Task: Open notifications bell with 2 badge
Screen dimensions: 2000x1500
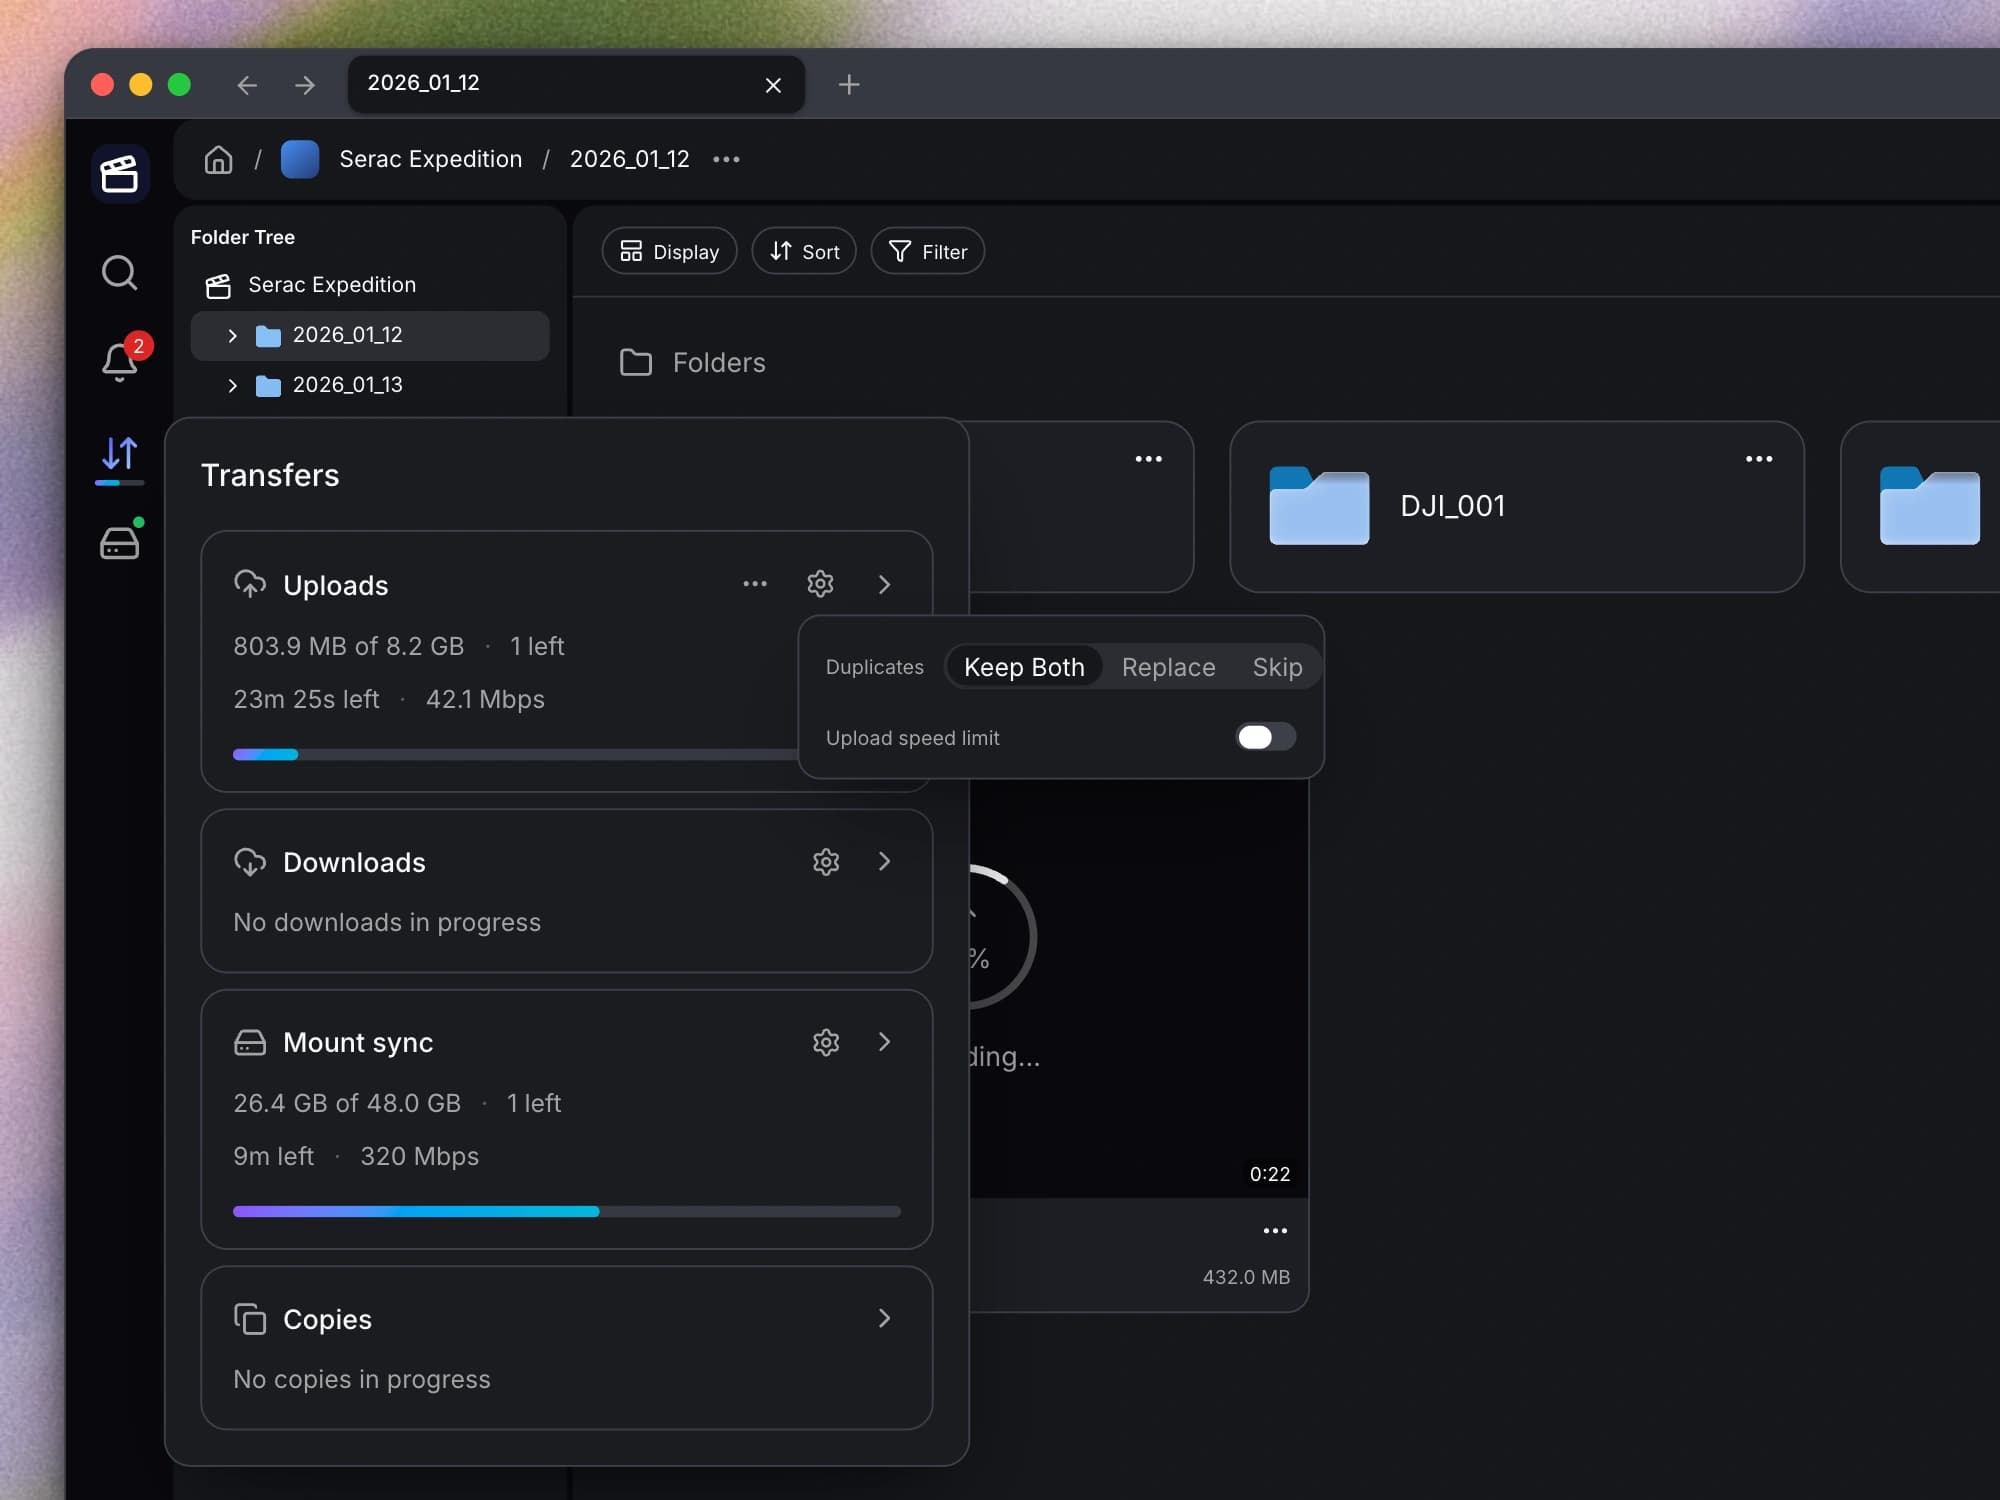Action: point(121,360)
